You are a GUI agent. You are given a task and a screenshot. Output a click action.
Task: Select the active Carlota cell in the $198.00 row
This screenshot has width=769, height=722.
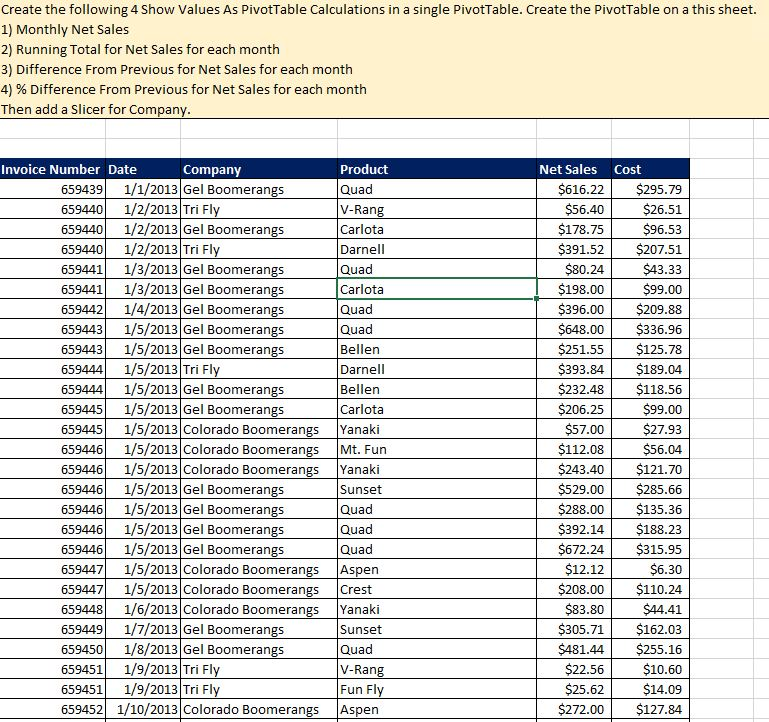pos(437,289)
